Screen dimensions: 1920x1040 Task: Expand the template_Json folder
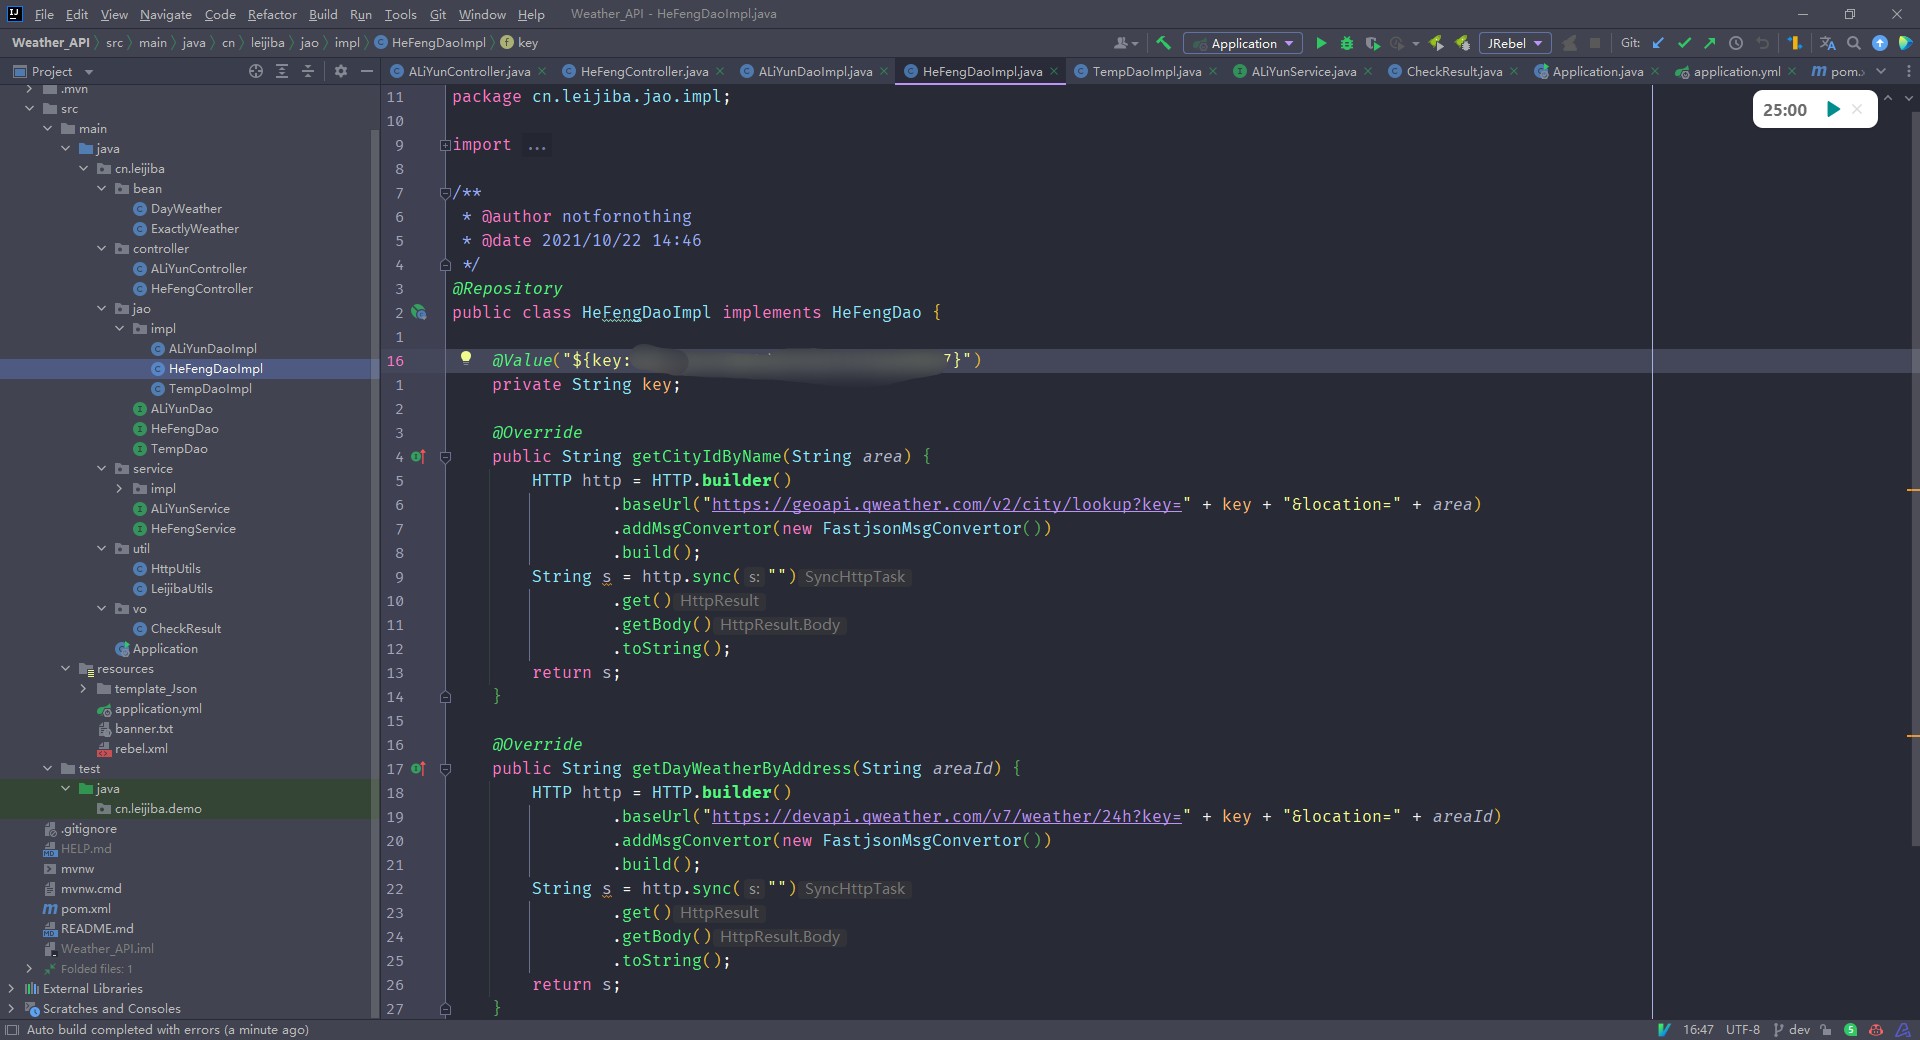[x=84, y=689]
